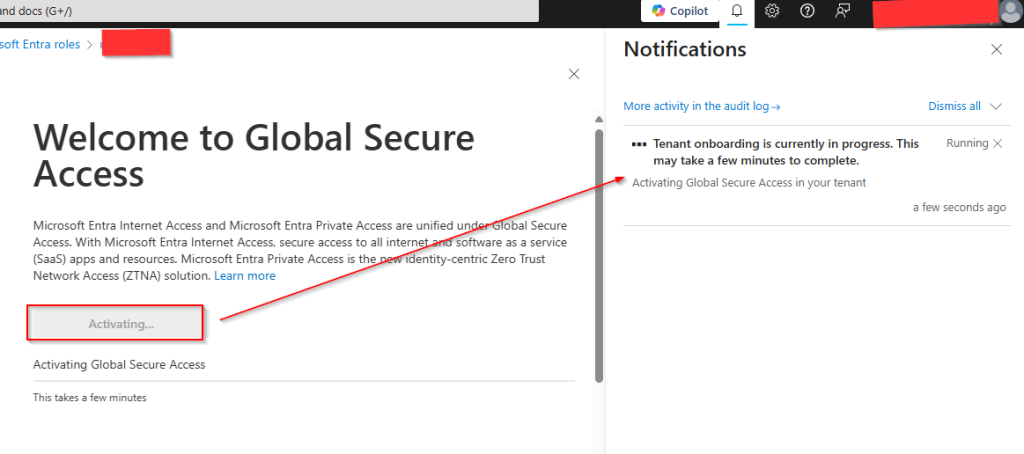Close the Welcome to Global Secure Access pane
The height and width of the screenshot is (454, 1024).
pos(574,74)
